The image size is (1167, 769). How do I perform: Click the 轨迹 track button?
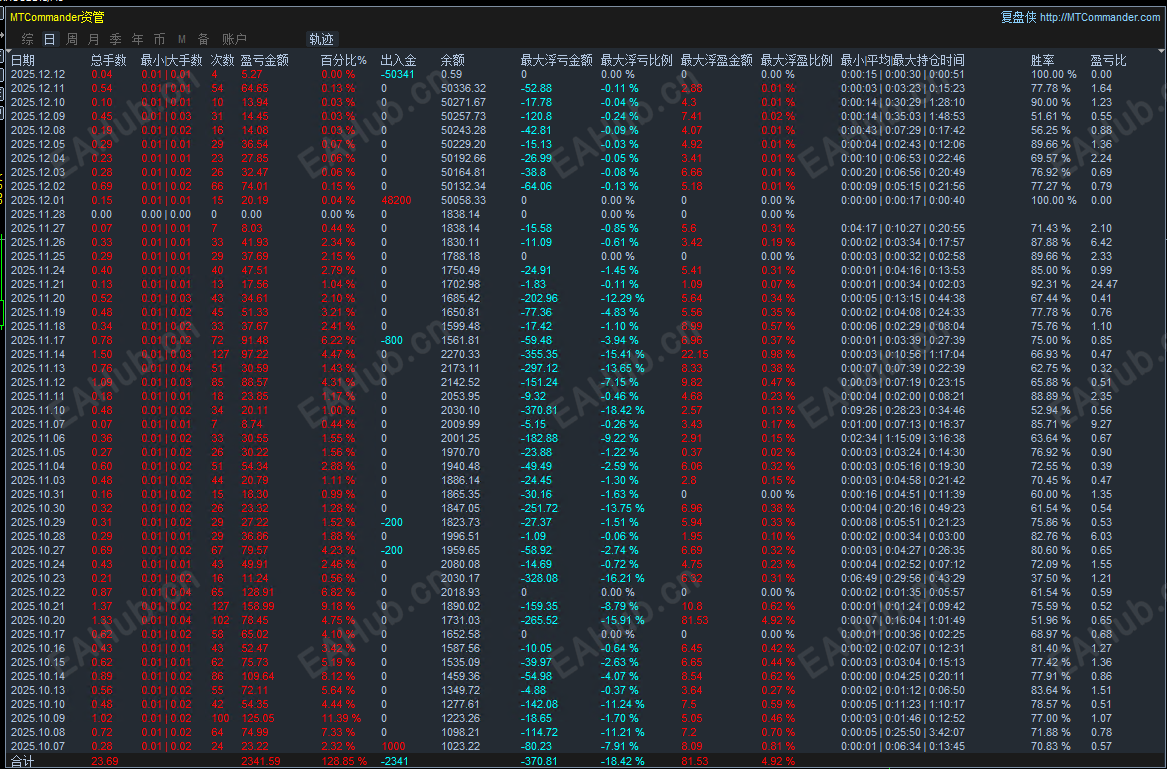pyautogui.click(x=322, y=39)
